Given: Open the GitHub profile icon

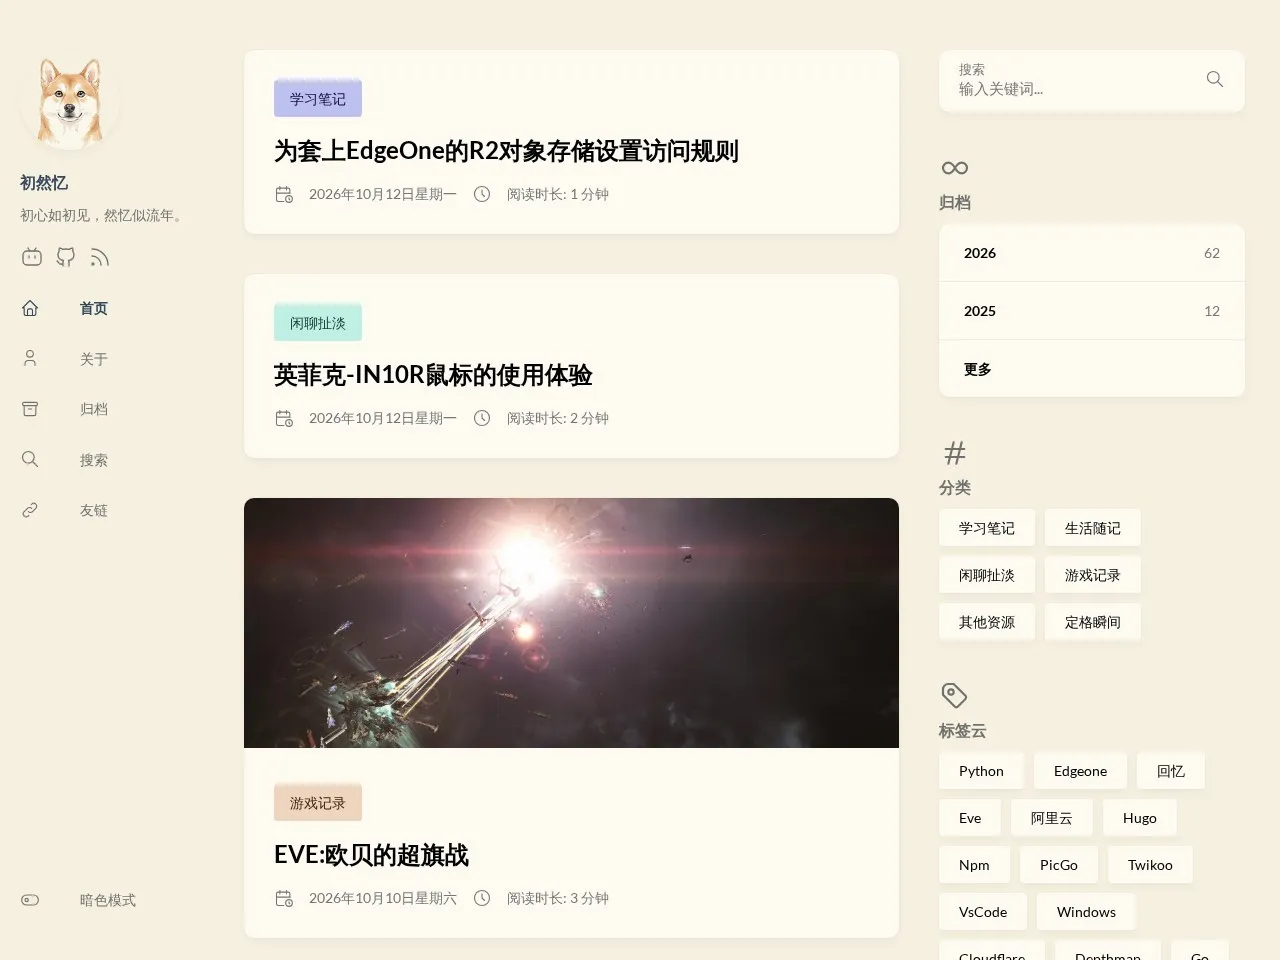Looking at the screenshot, I should (x=66, y=257).
